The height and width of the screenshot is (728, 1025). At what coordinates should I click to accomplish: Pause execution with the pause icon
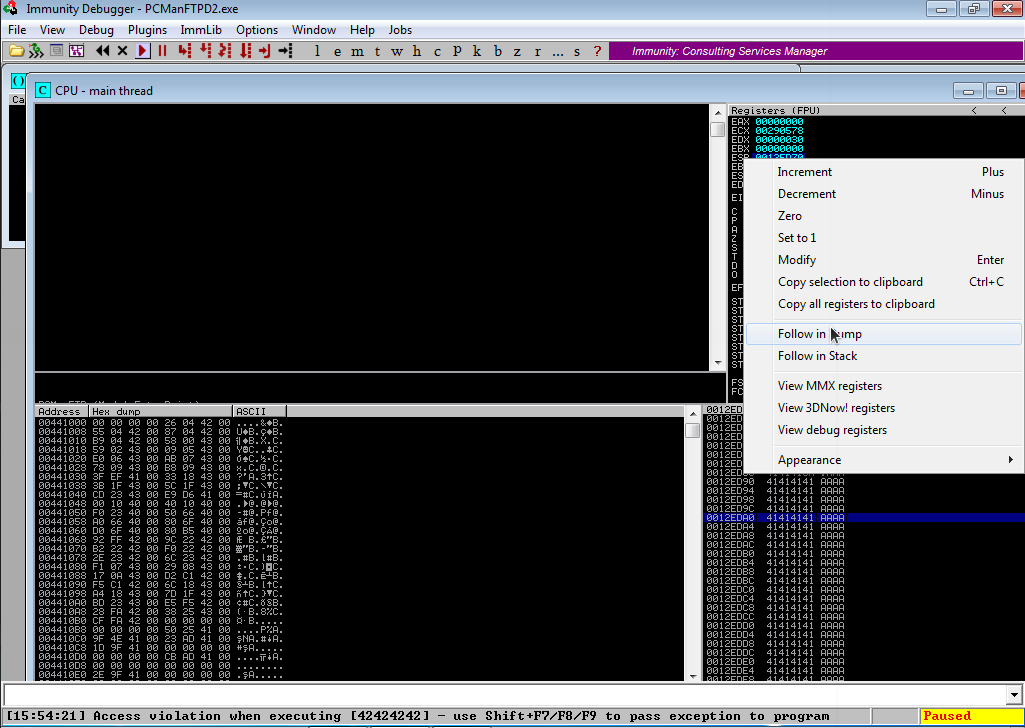[163, 51]
